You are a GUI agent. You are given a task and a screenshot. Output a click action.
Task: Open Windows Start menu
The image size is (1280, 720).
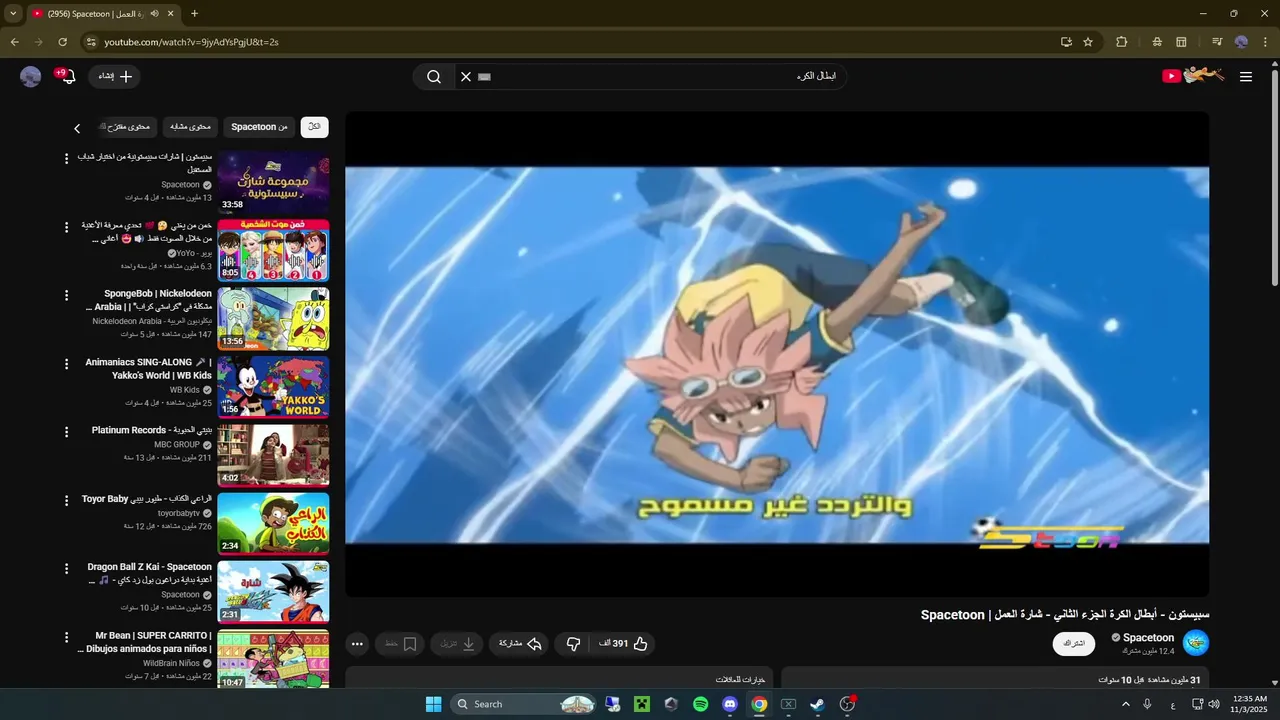(433, 704)
